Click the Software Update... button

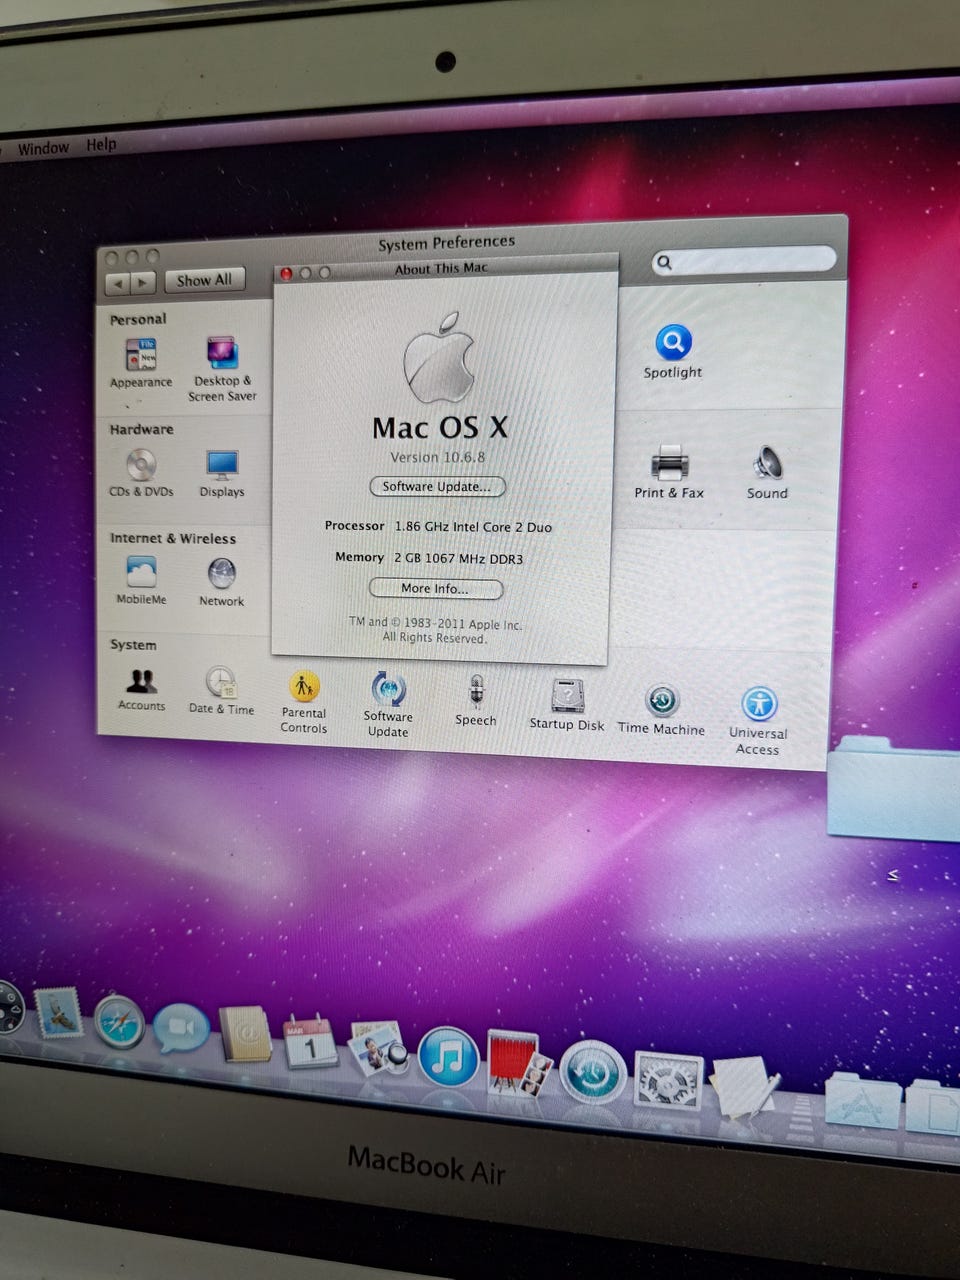437,487
